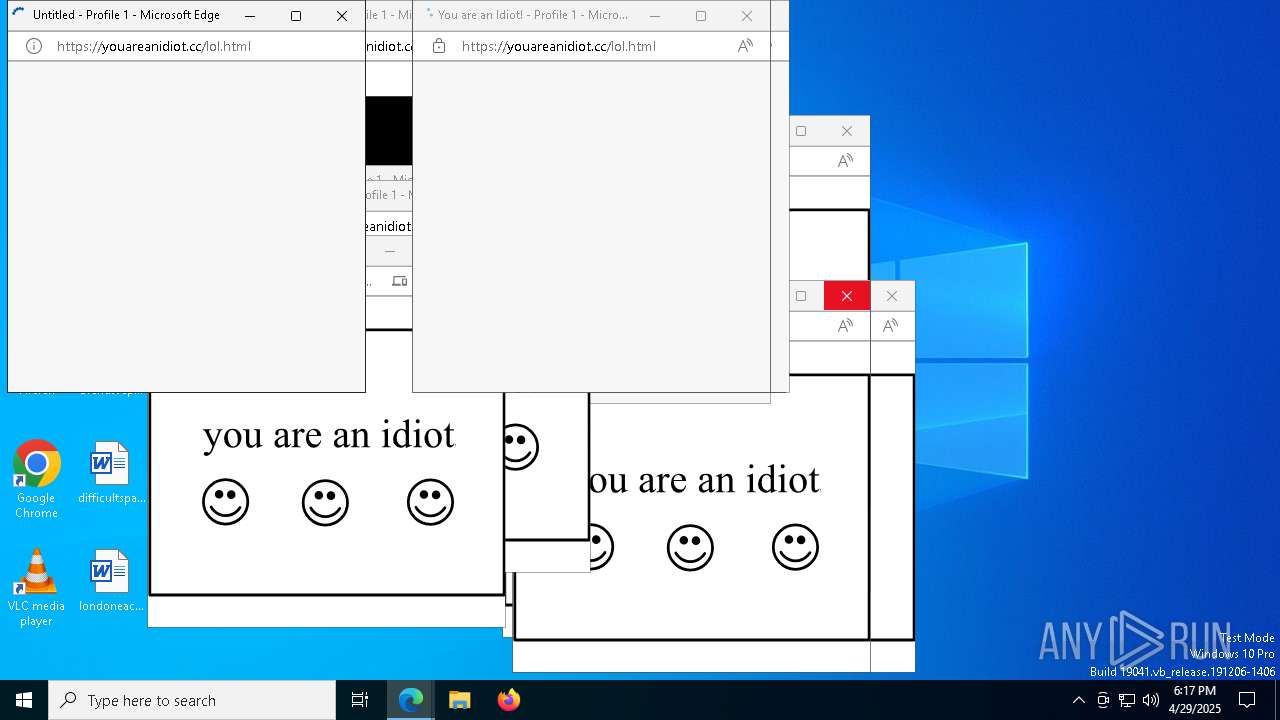Click Untitled - Profile 1 window title
1280x720 pixels.
click(126, 15)
